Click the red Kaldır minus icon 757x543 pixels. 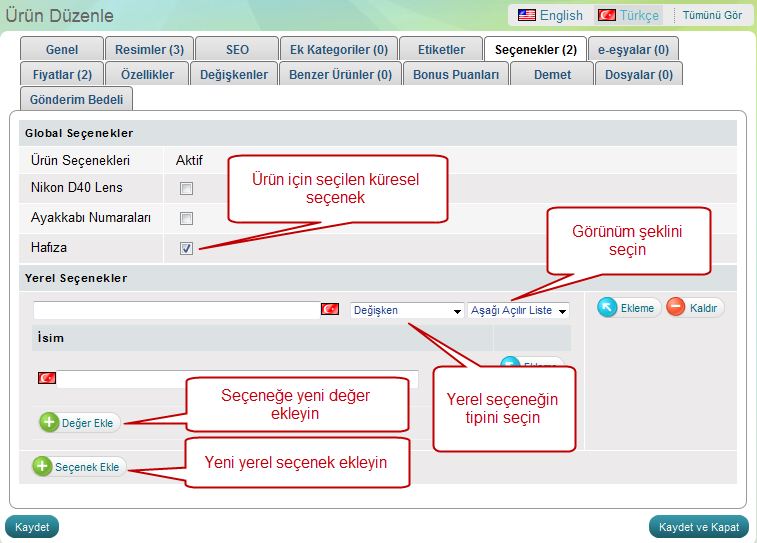point(676,308)
